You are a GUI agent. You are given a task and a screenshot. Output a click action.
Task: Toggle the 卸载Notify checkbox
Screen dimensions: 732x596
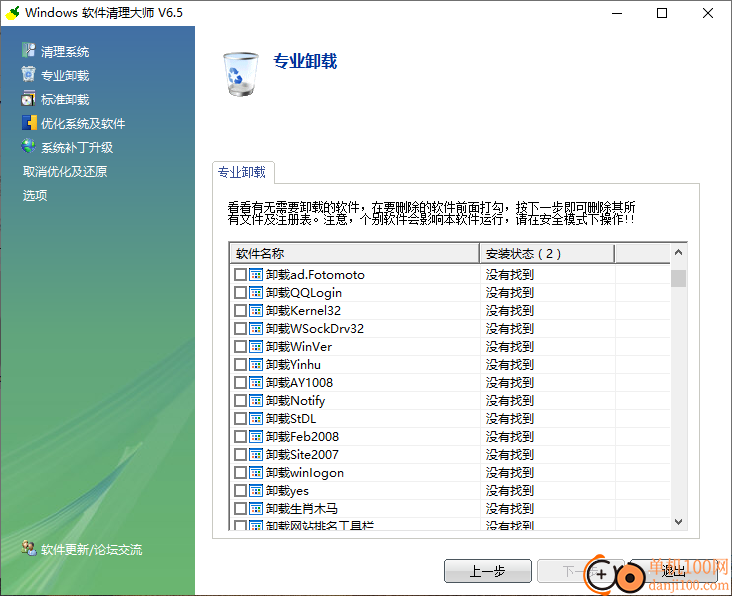coord(240,400)
